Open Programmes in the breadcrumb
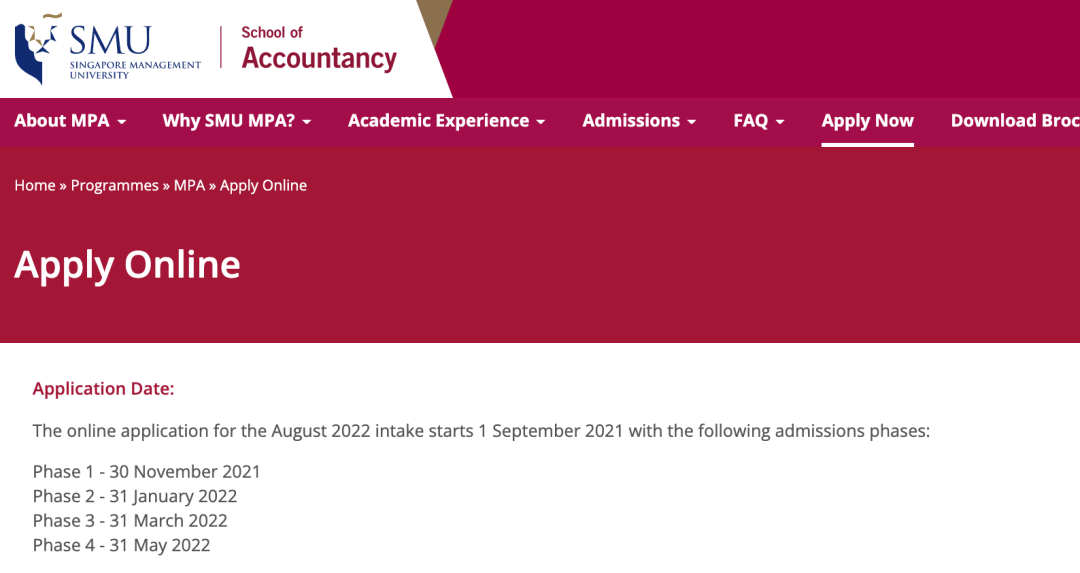 click(x=114, y=186)
